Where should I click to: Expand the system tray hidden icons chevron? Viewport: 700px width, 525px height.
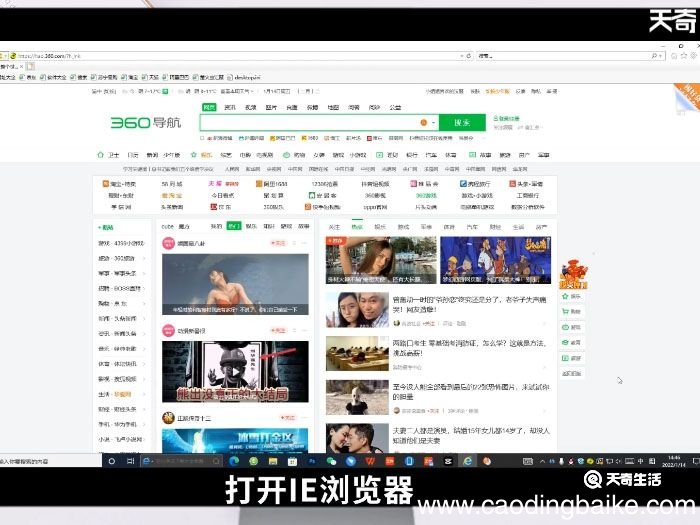pos(542,461)
